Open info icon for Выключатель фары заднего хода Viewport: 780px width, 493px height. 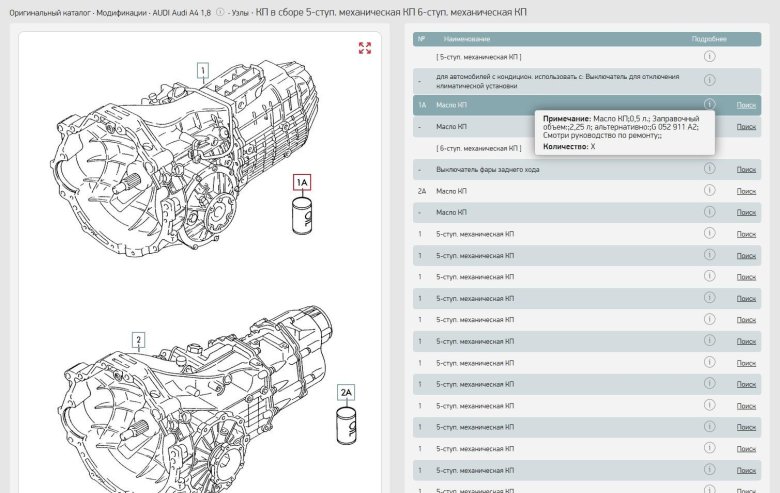coord(709,169)
